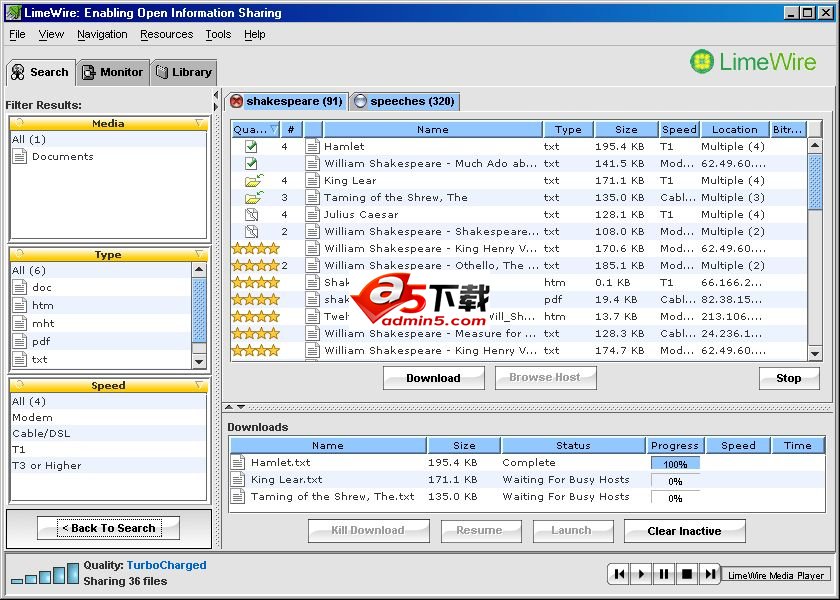The width and height of the screenshot is (840, 600).
Task: Click the play button in media player
Action: pos(642,574)
